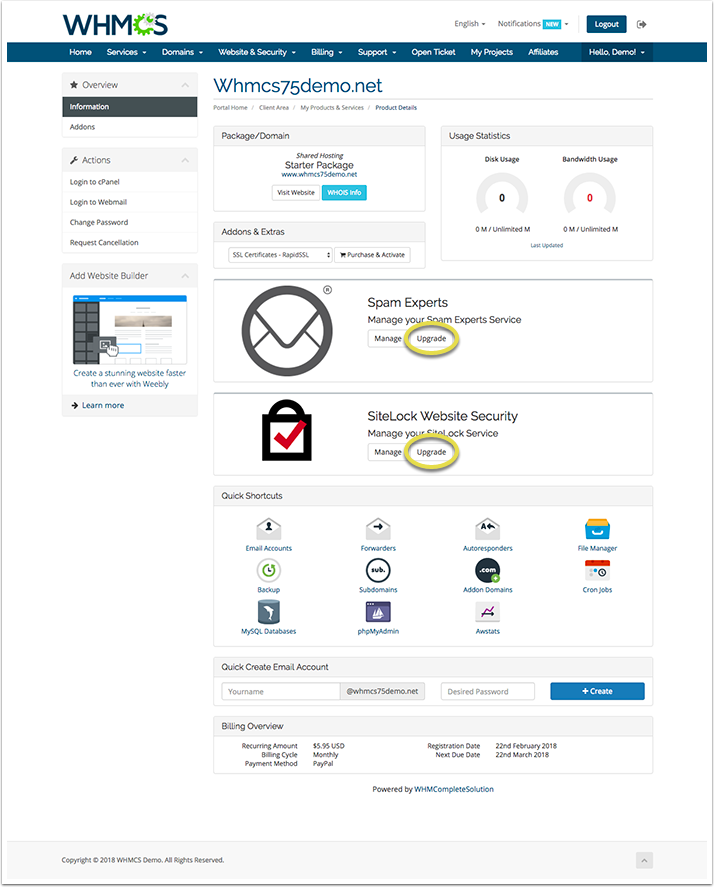The width and height of the screenshot is (714, 887).
Task: Click Request Cancellation action
Action: [x=130, y=243]
